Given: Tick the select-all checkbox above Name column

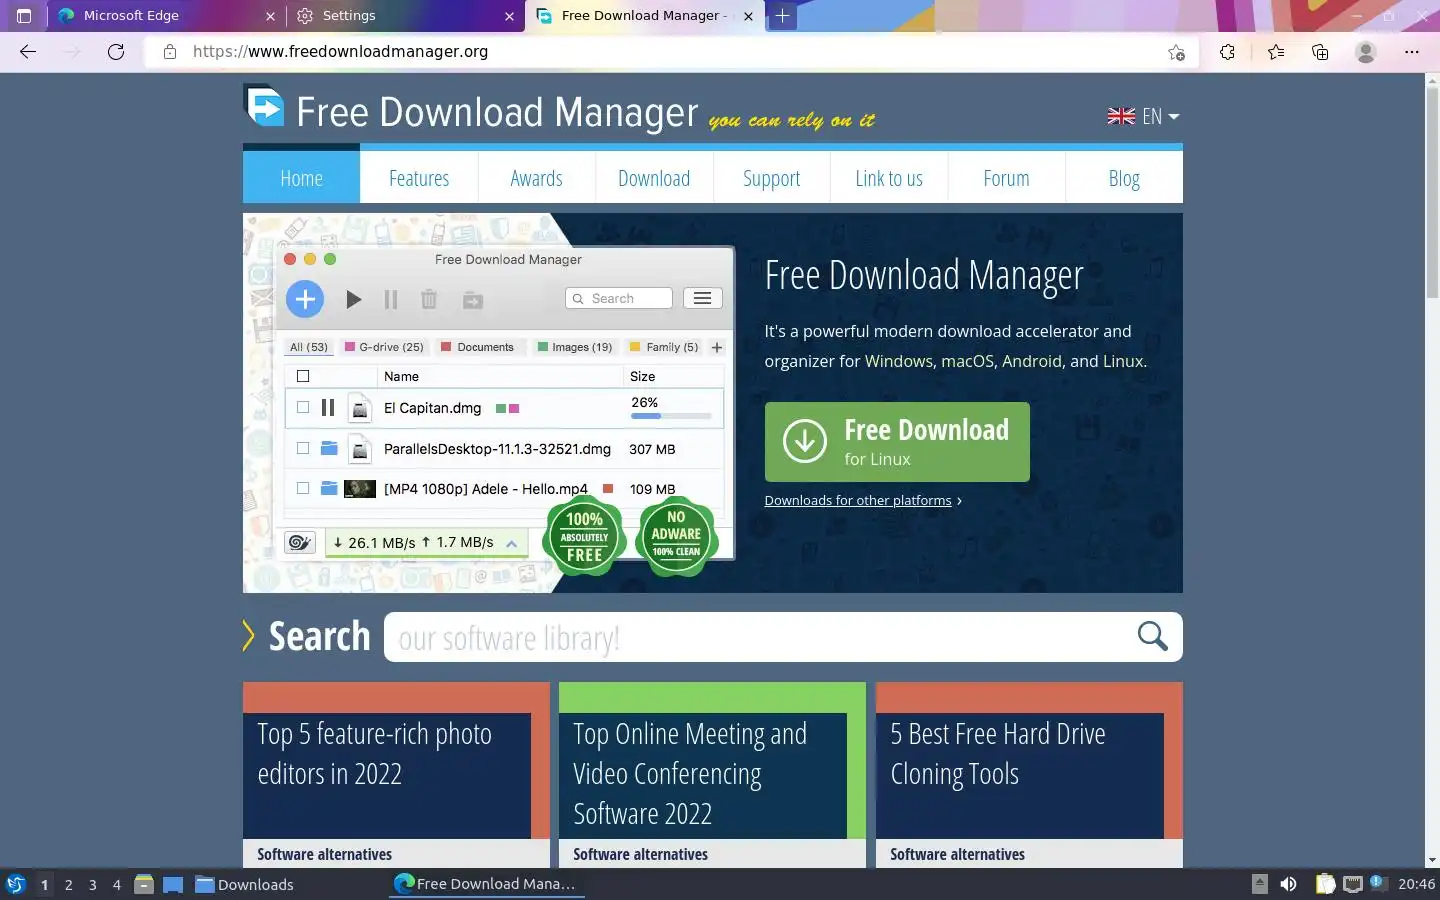Looking at the screenshot, I should pyautogui.click(x=303, y=376).
